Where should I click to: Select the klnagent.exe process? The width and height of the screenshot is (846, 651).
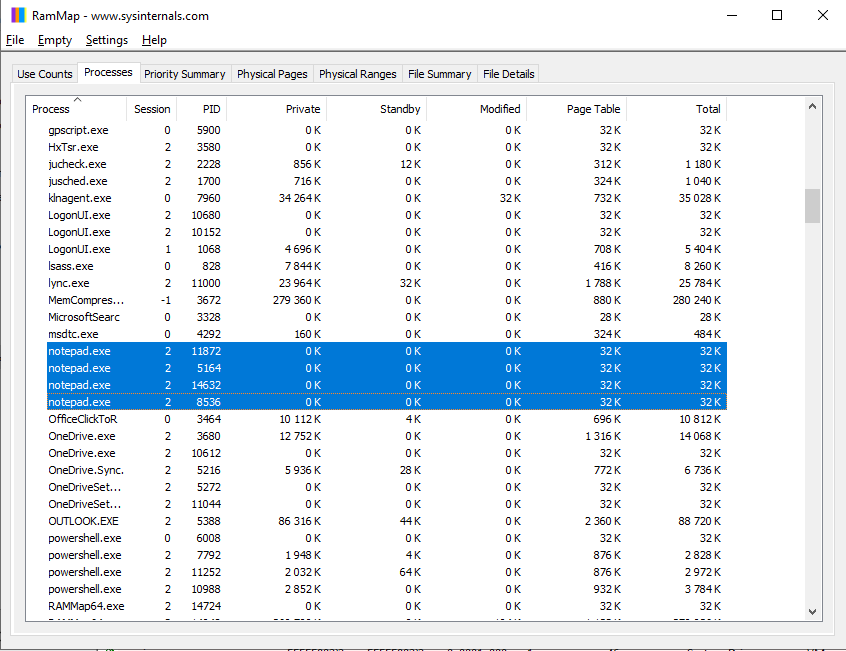coord(387,198)
